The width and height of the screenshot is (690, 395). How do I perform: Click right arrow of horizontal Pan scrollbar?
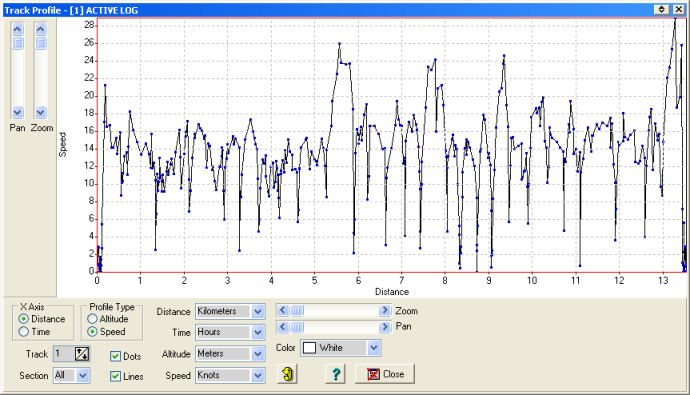click(385, 327)
